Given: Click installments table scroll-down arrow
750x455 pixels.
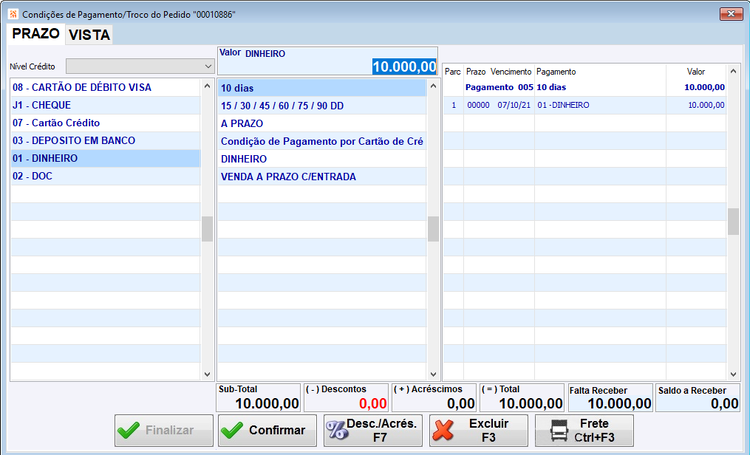Looking at the screenshot, I should 733,374.
